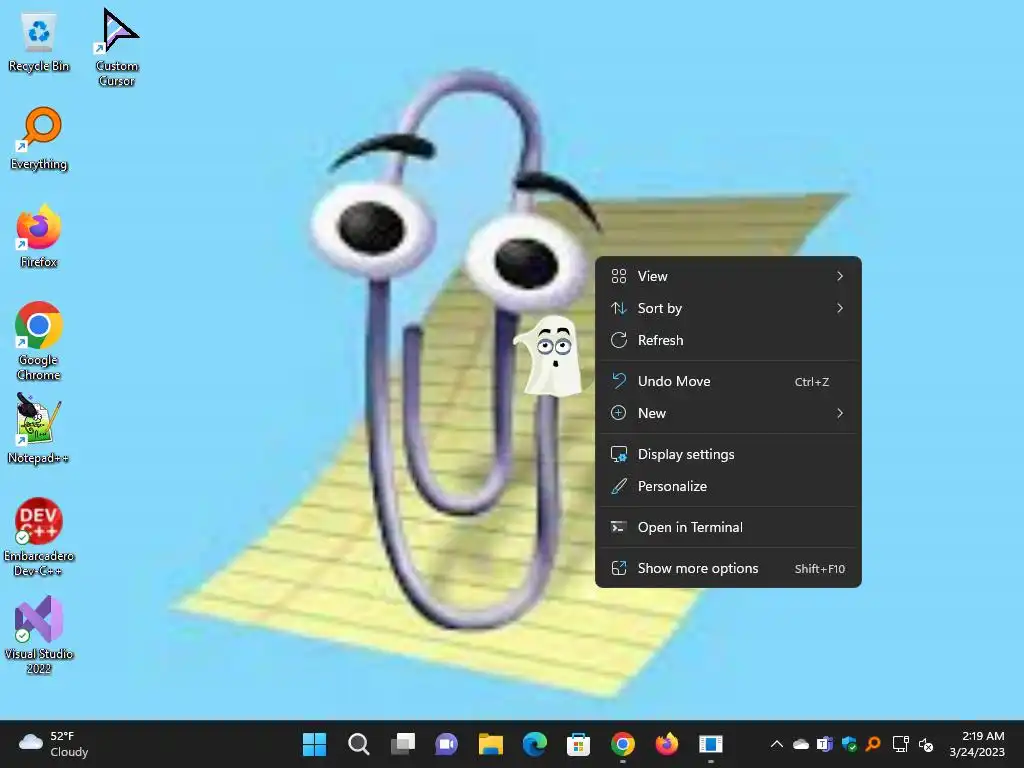The image size is (1024, 768).
Task: Switch to Chrome in the taskbar
Action: pos(623,744)
